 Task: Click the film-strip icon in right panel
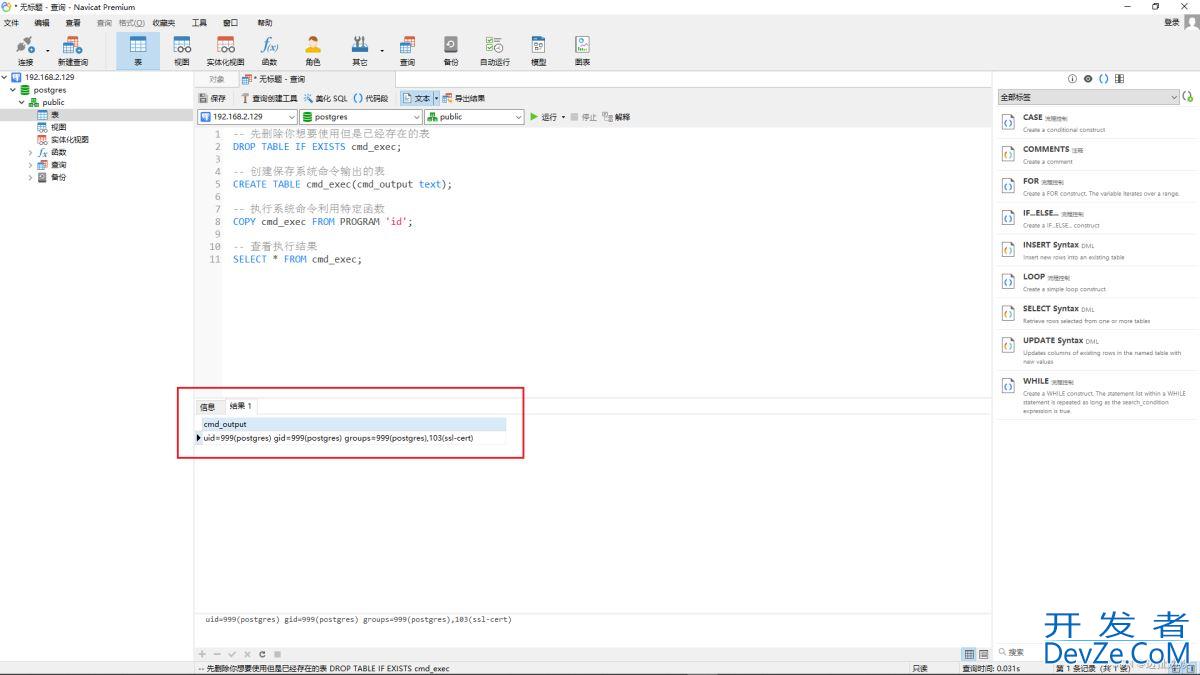pyautogui.click(x=1119, y=79)
